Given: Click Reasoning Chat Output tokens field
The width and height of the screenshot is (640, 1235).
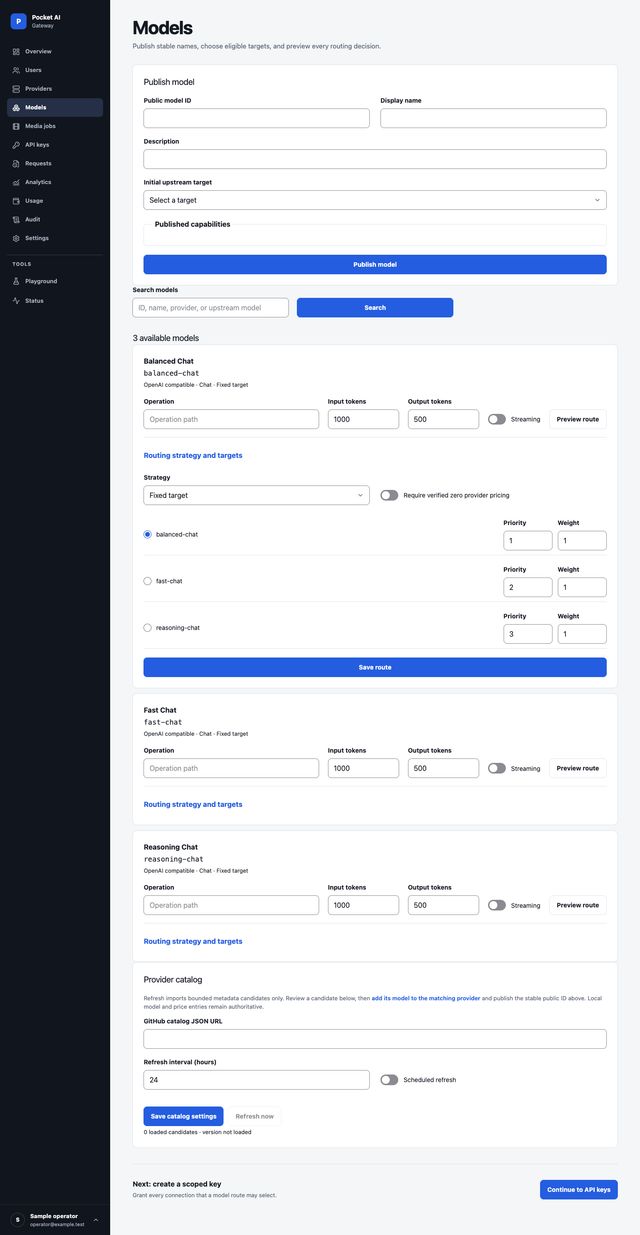Looking at the screenshot, I should (443, 905).
